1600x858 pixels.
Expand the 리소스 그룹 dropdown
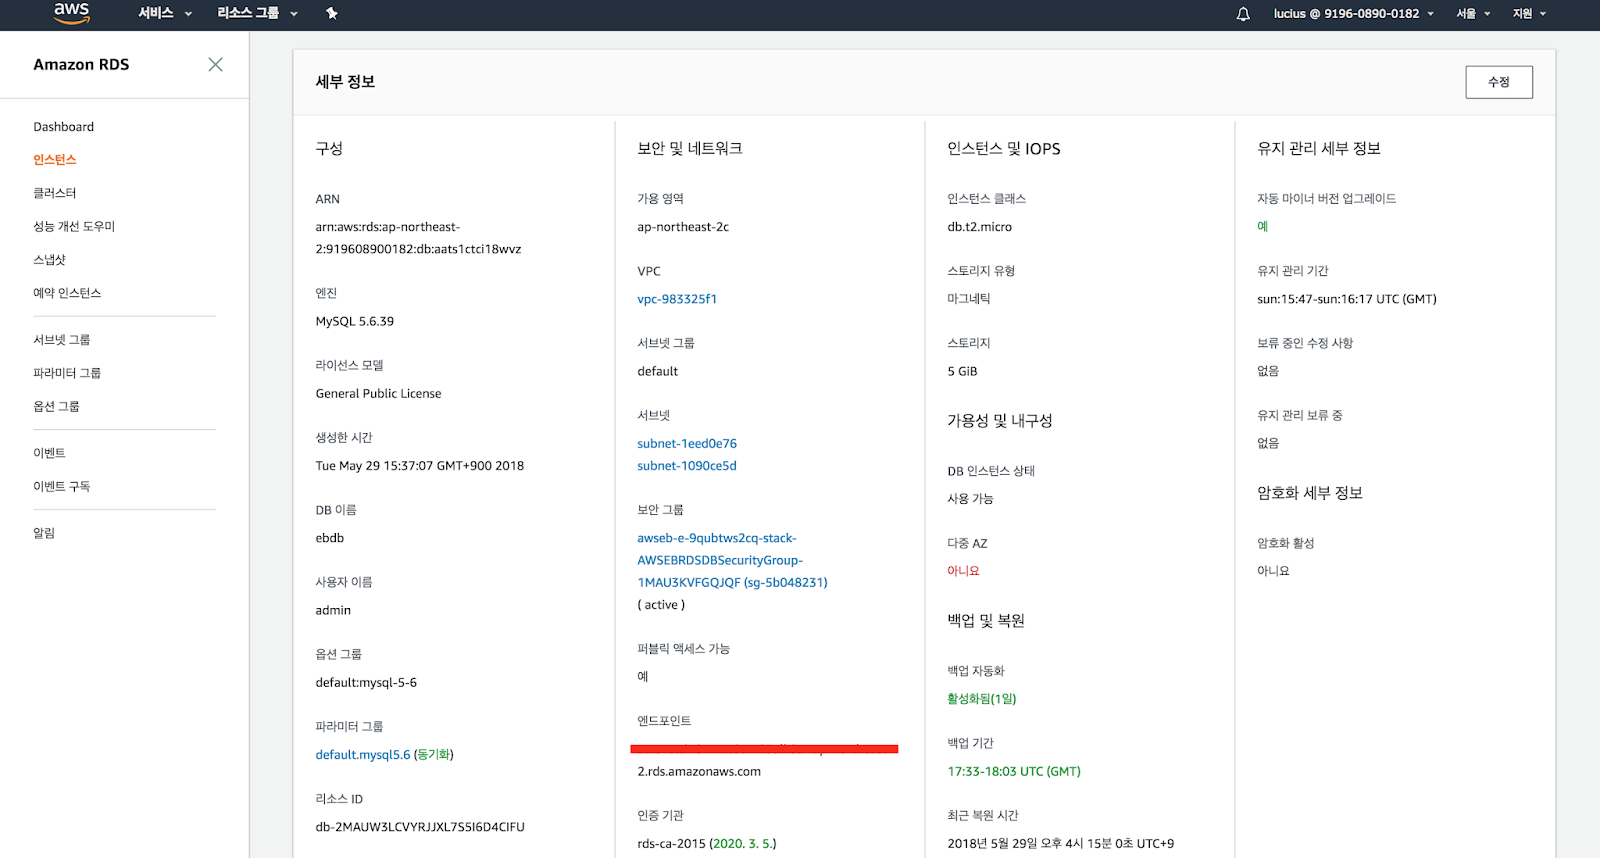pyautogui.click(x=257, y=13)
